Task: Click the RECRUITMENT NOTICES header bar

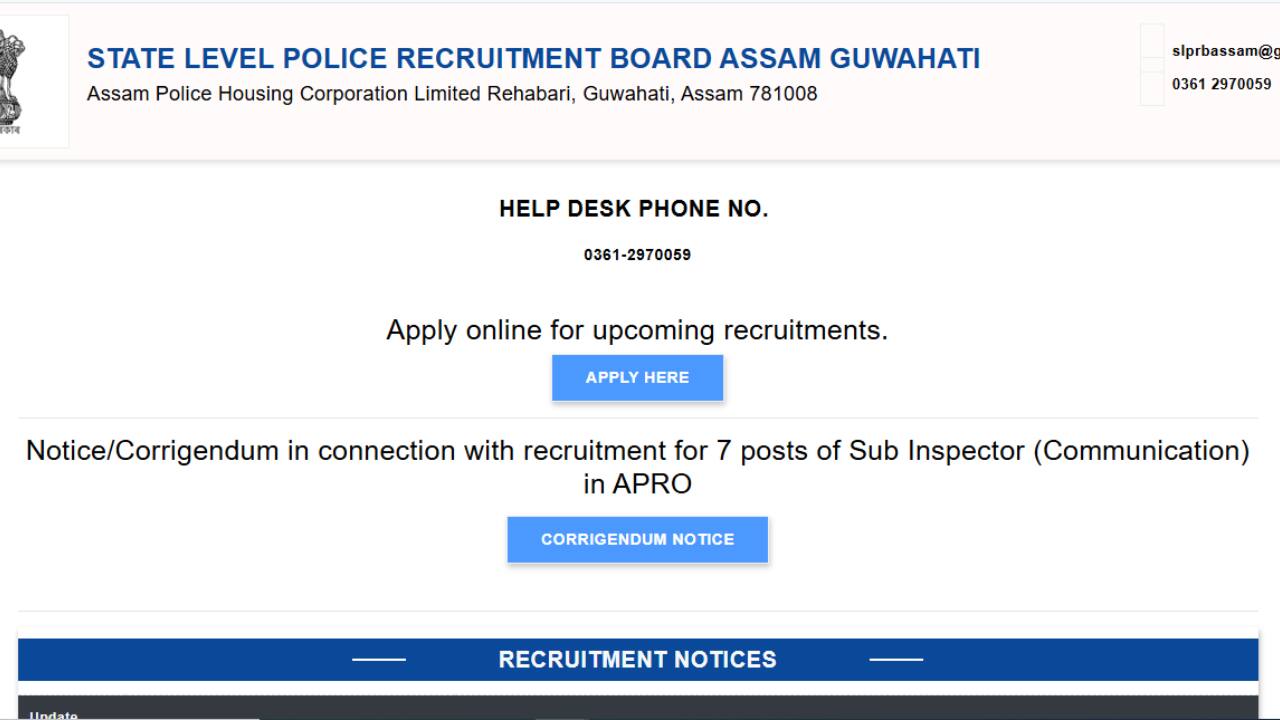Action: tap(637, 659)
